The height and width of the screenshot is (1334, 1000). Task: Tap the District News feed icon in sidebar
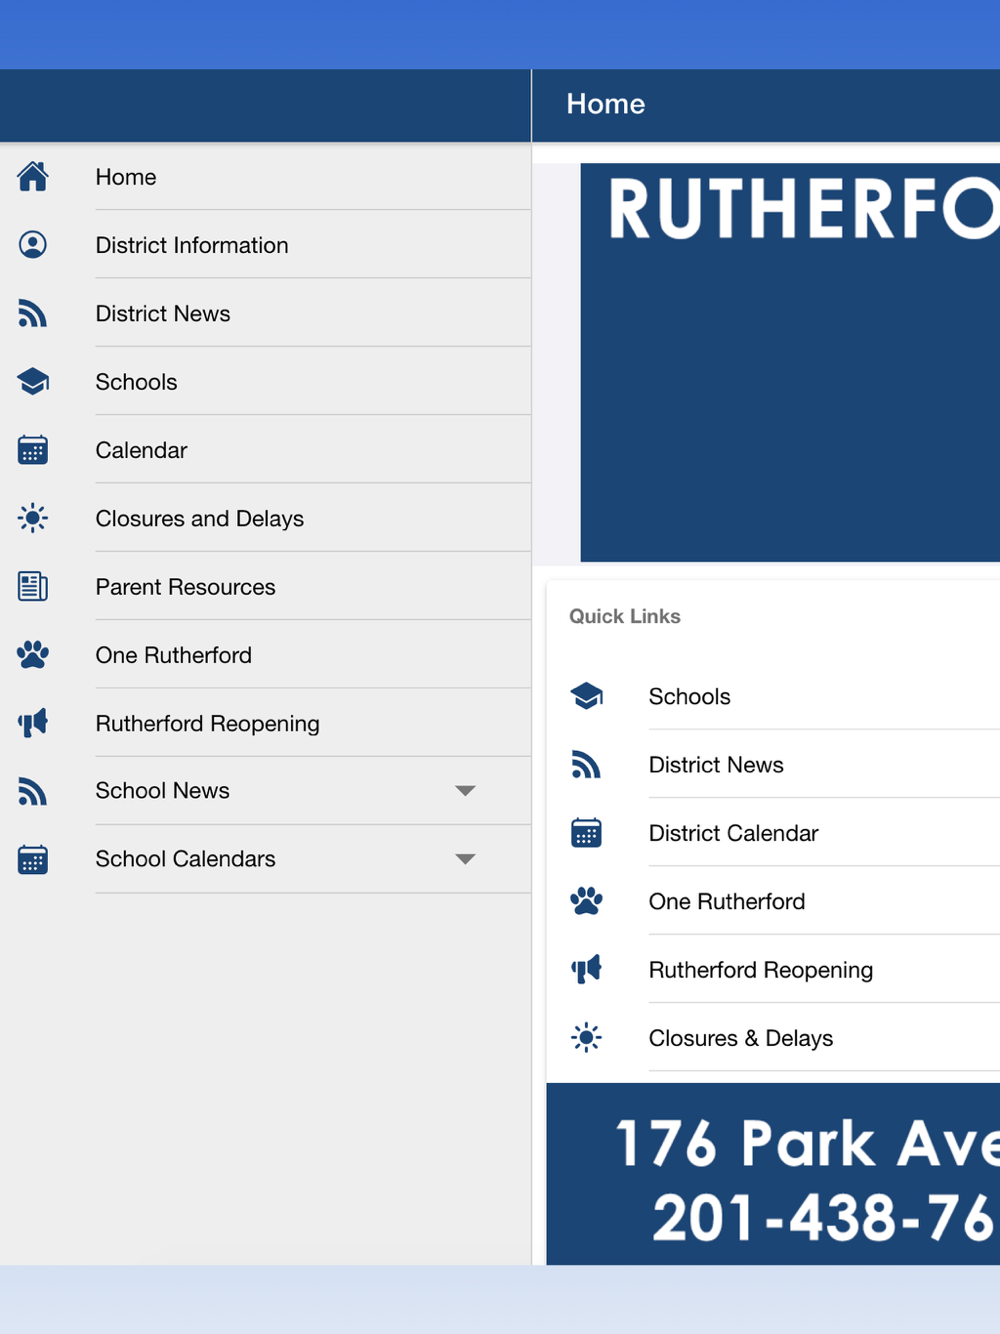[x=33, y=314]
